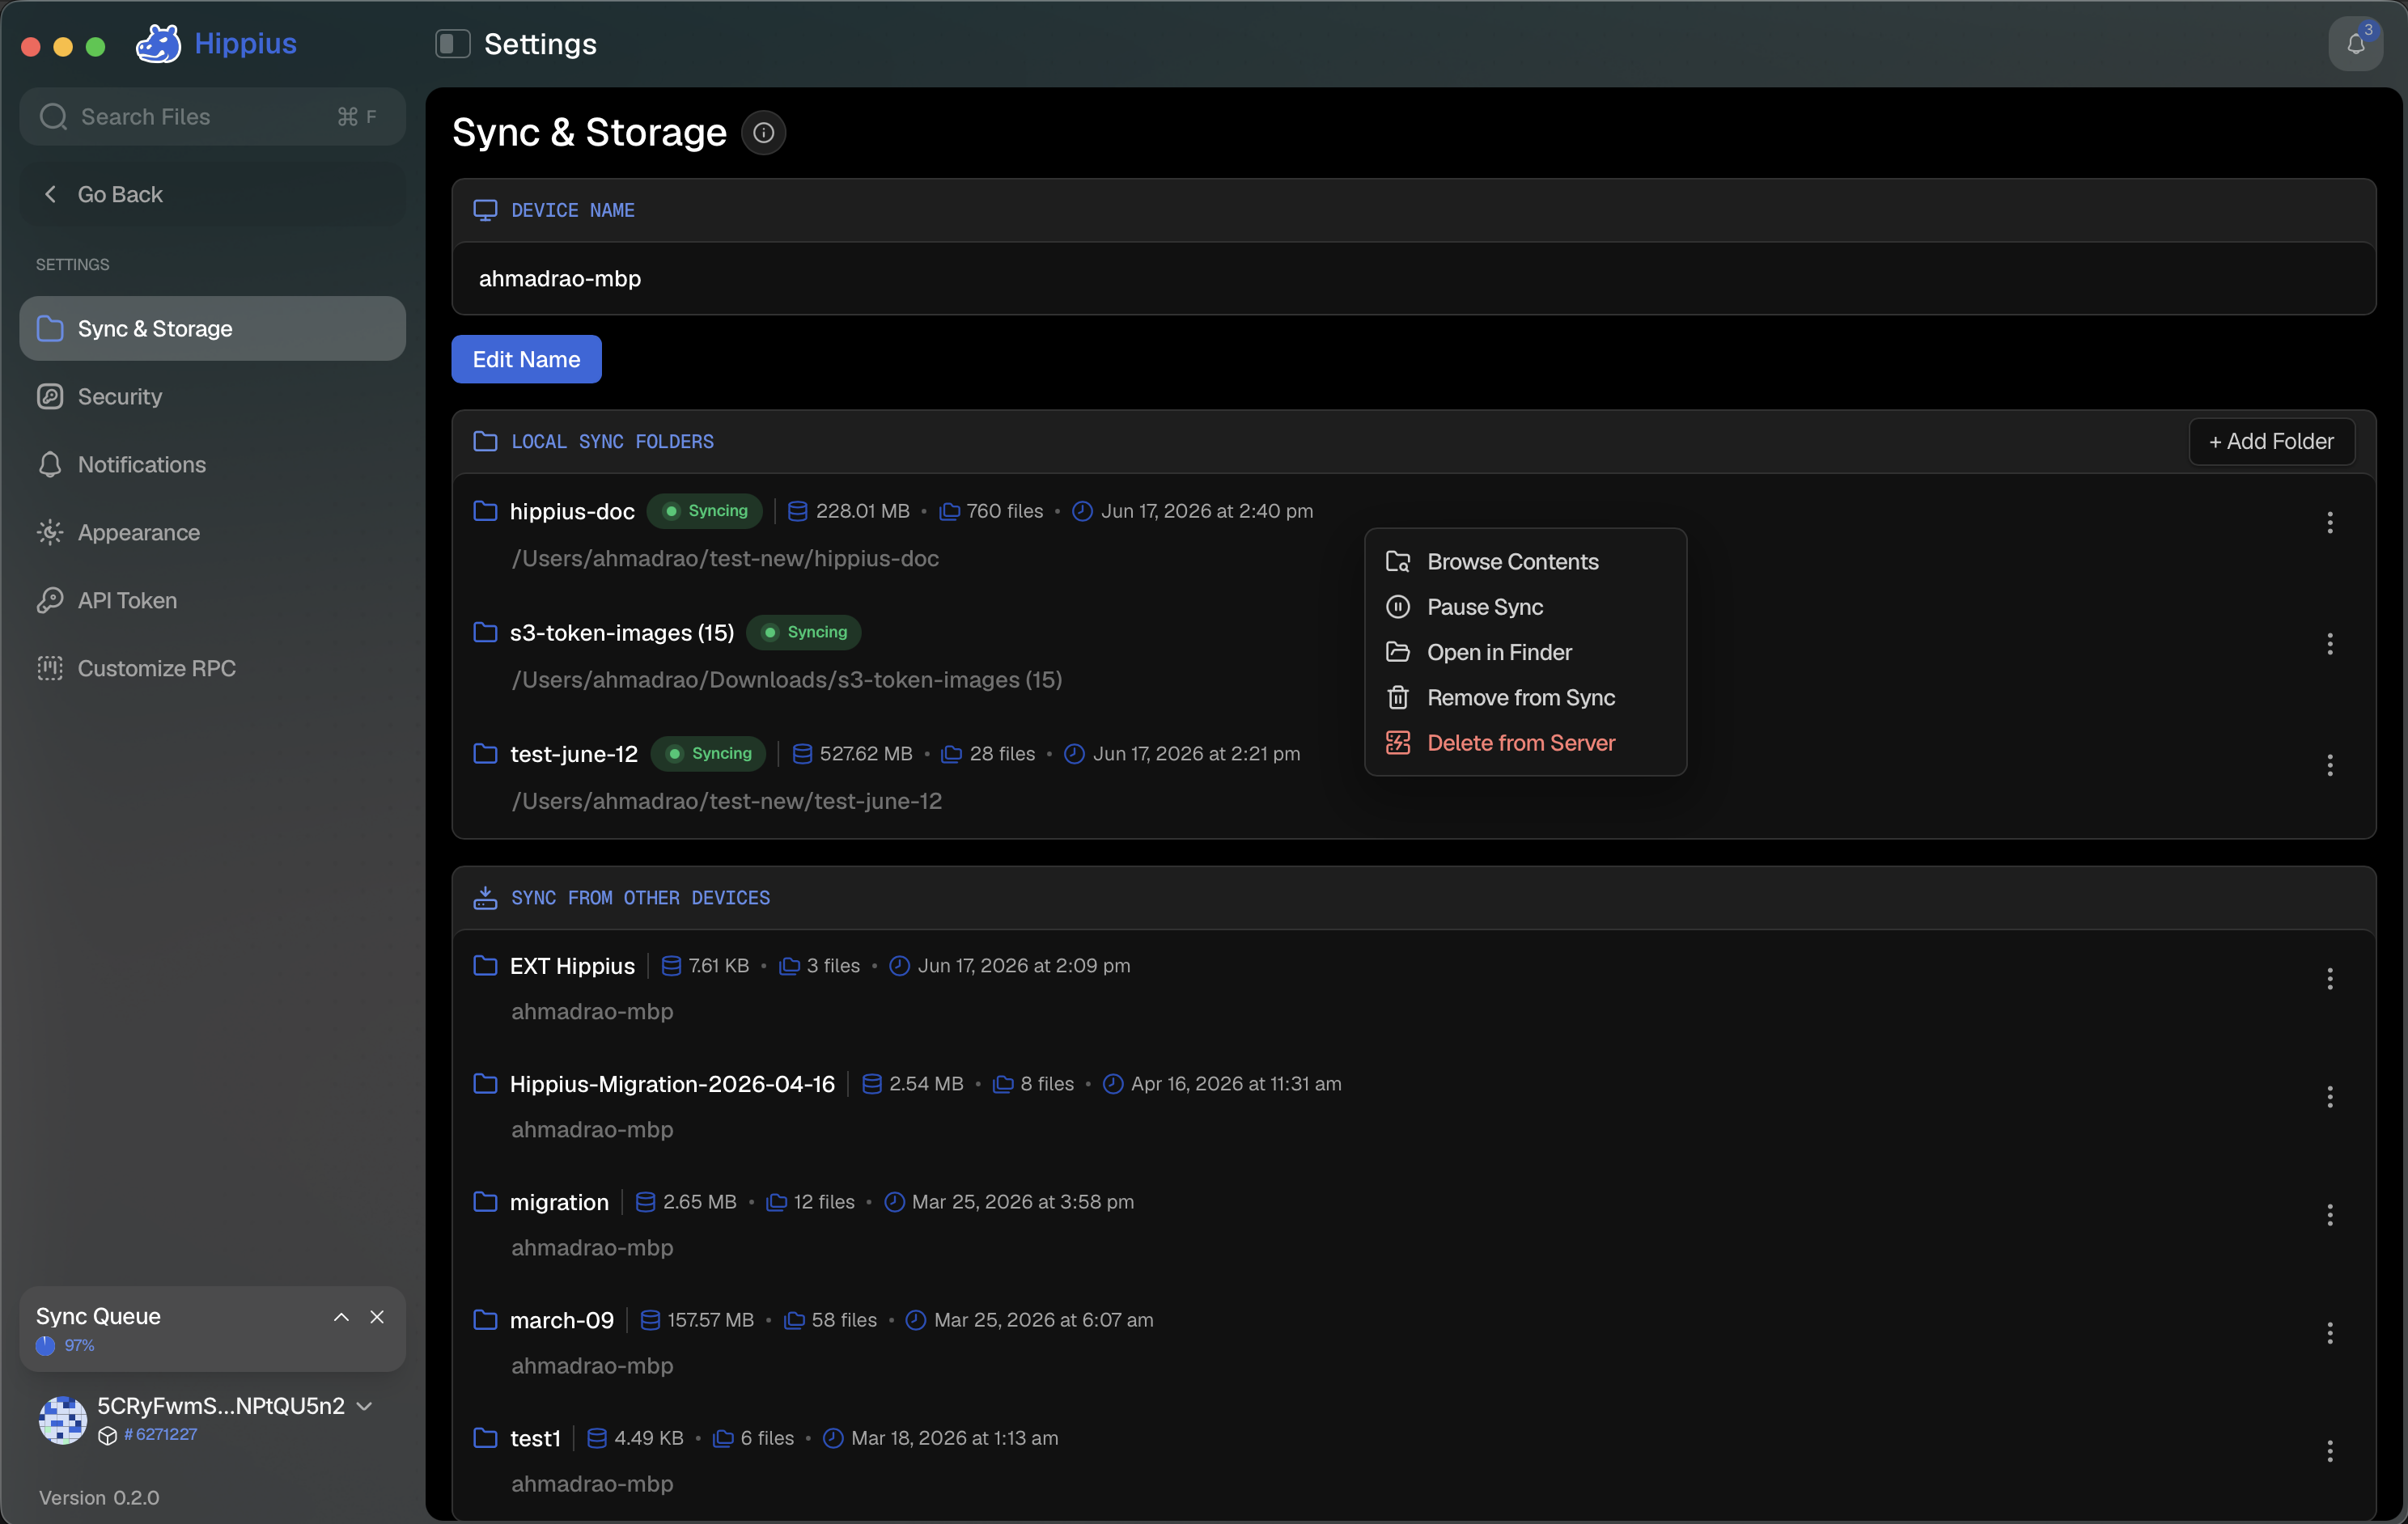The width and height of the screenshot is (2408, 1524).
Task: Open the Security settings section
Action: click(212, 396)
